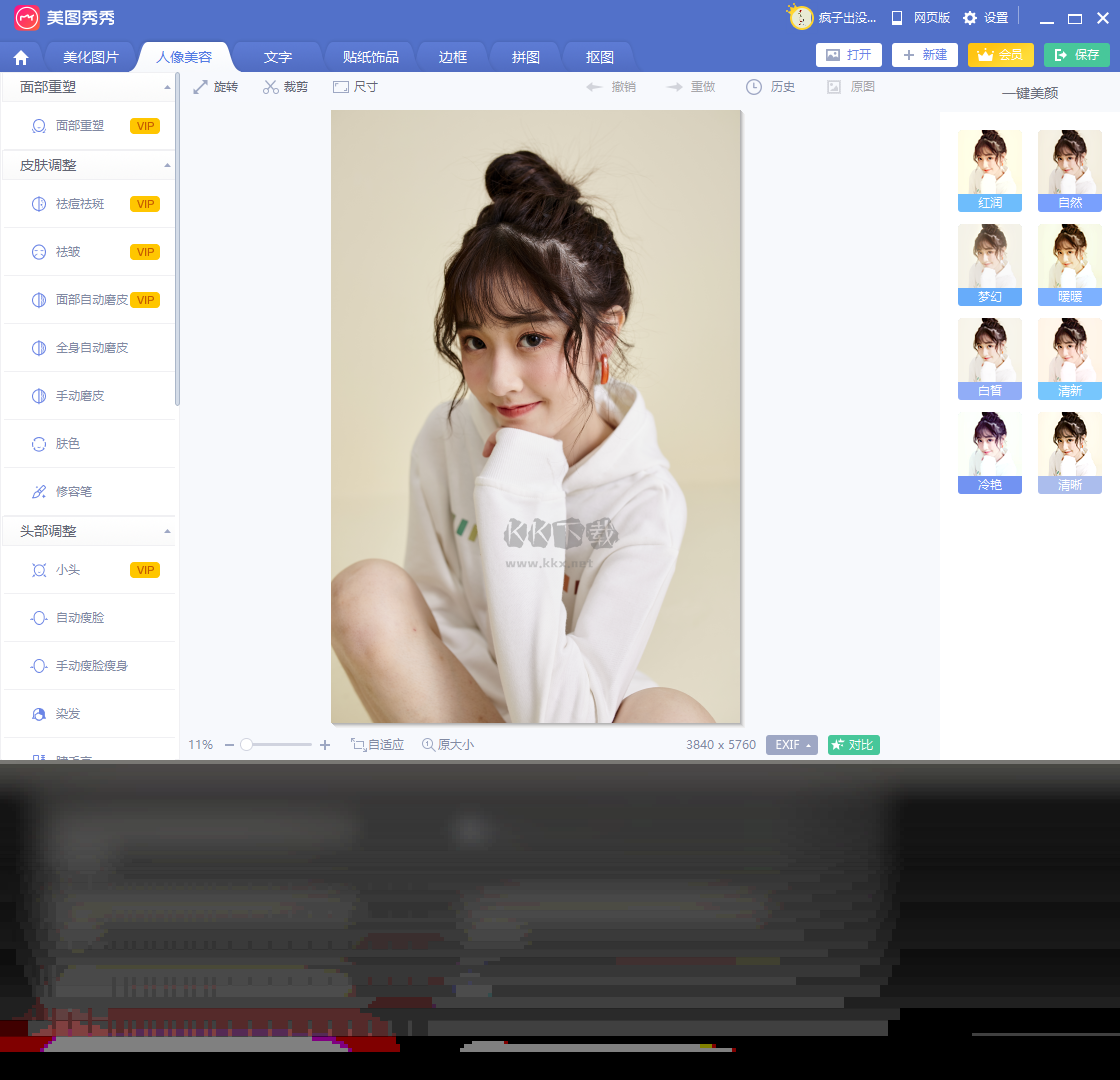The image size is (1120, 1080).
Task: Collapse the 皮肤调整 section
Action: tap(167, 165)
